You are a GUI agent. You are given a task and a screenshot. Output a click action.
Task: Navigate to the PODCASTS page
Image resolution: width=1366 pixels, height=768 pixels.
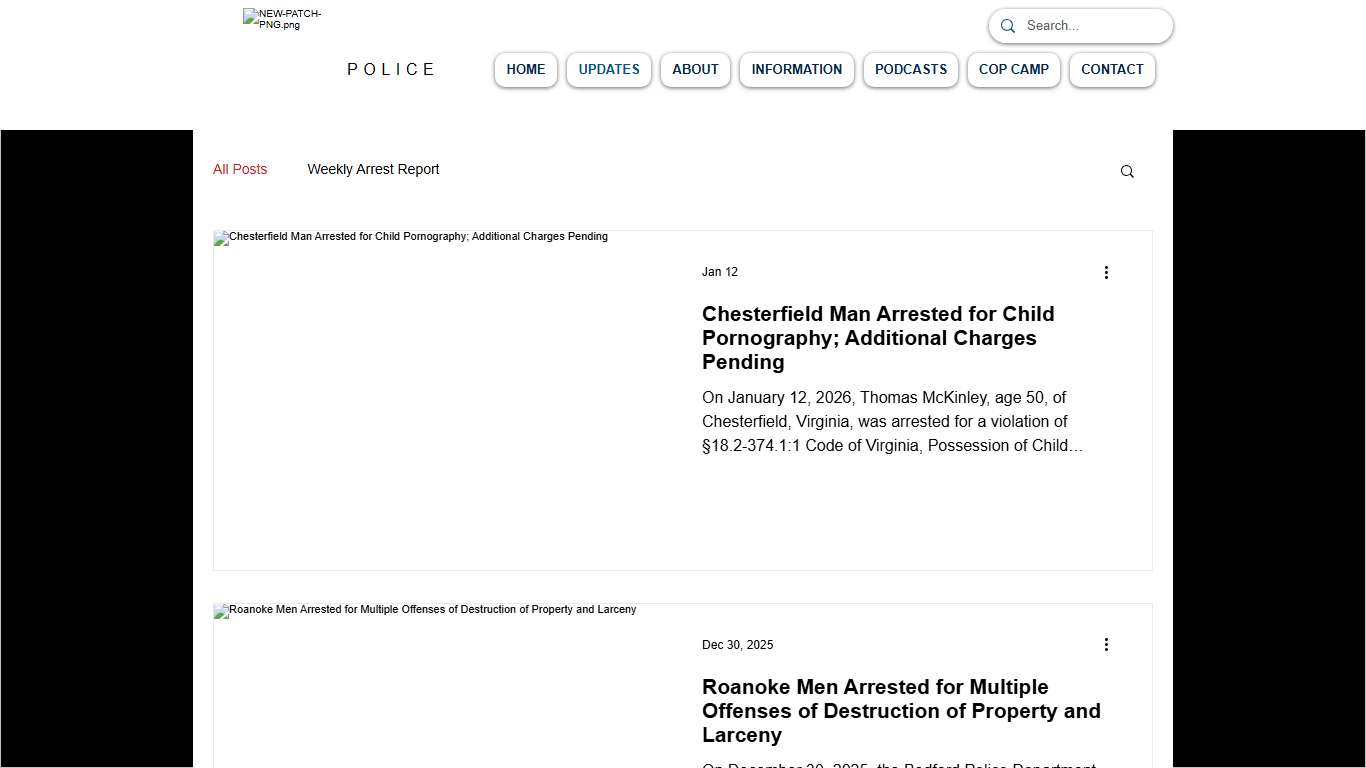pos(911,70)
